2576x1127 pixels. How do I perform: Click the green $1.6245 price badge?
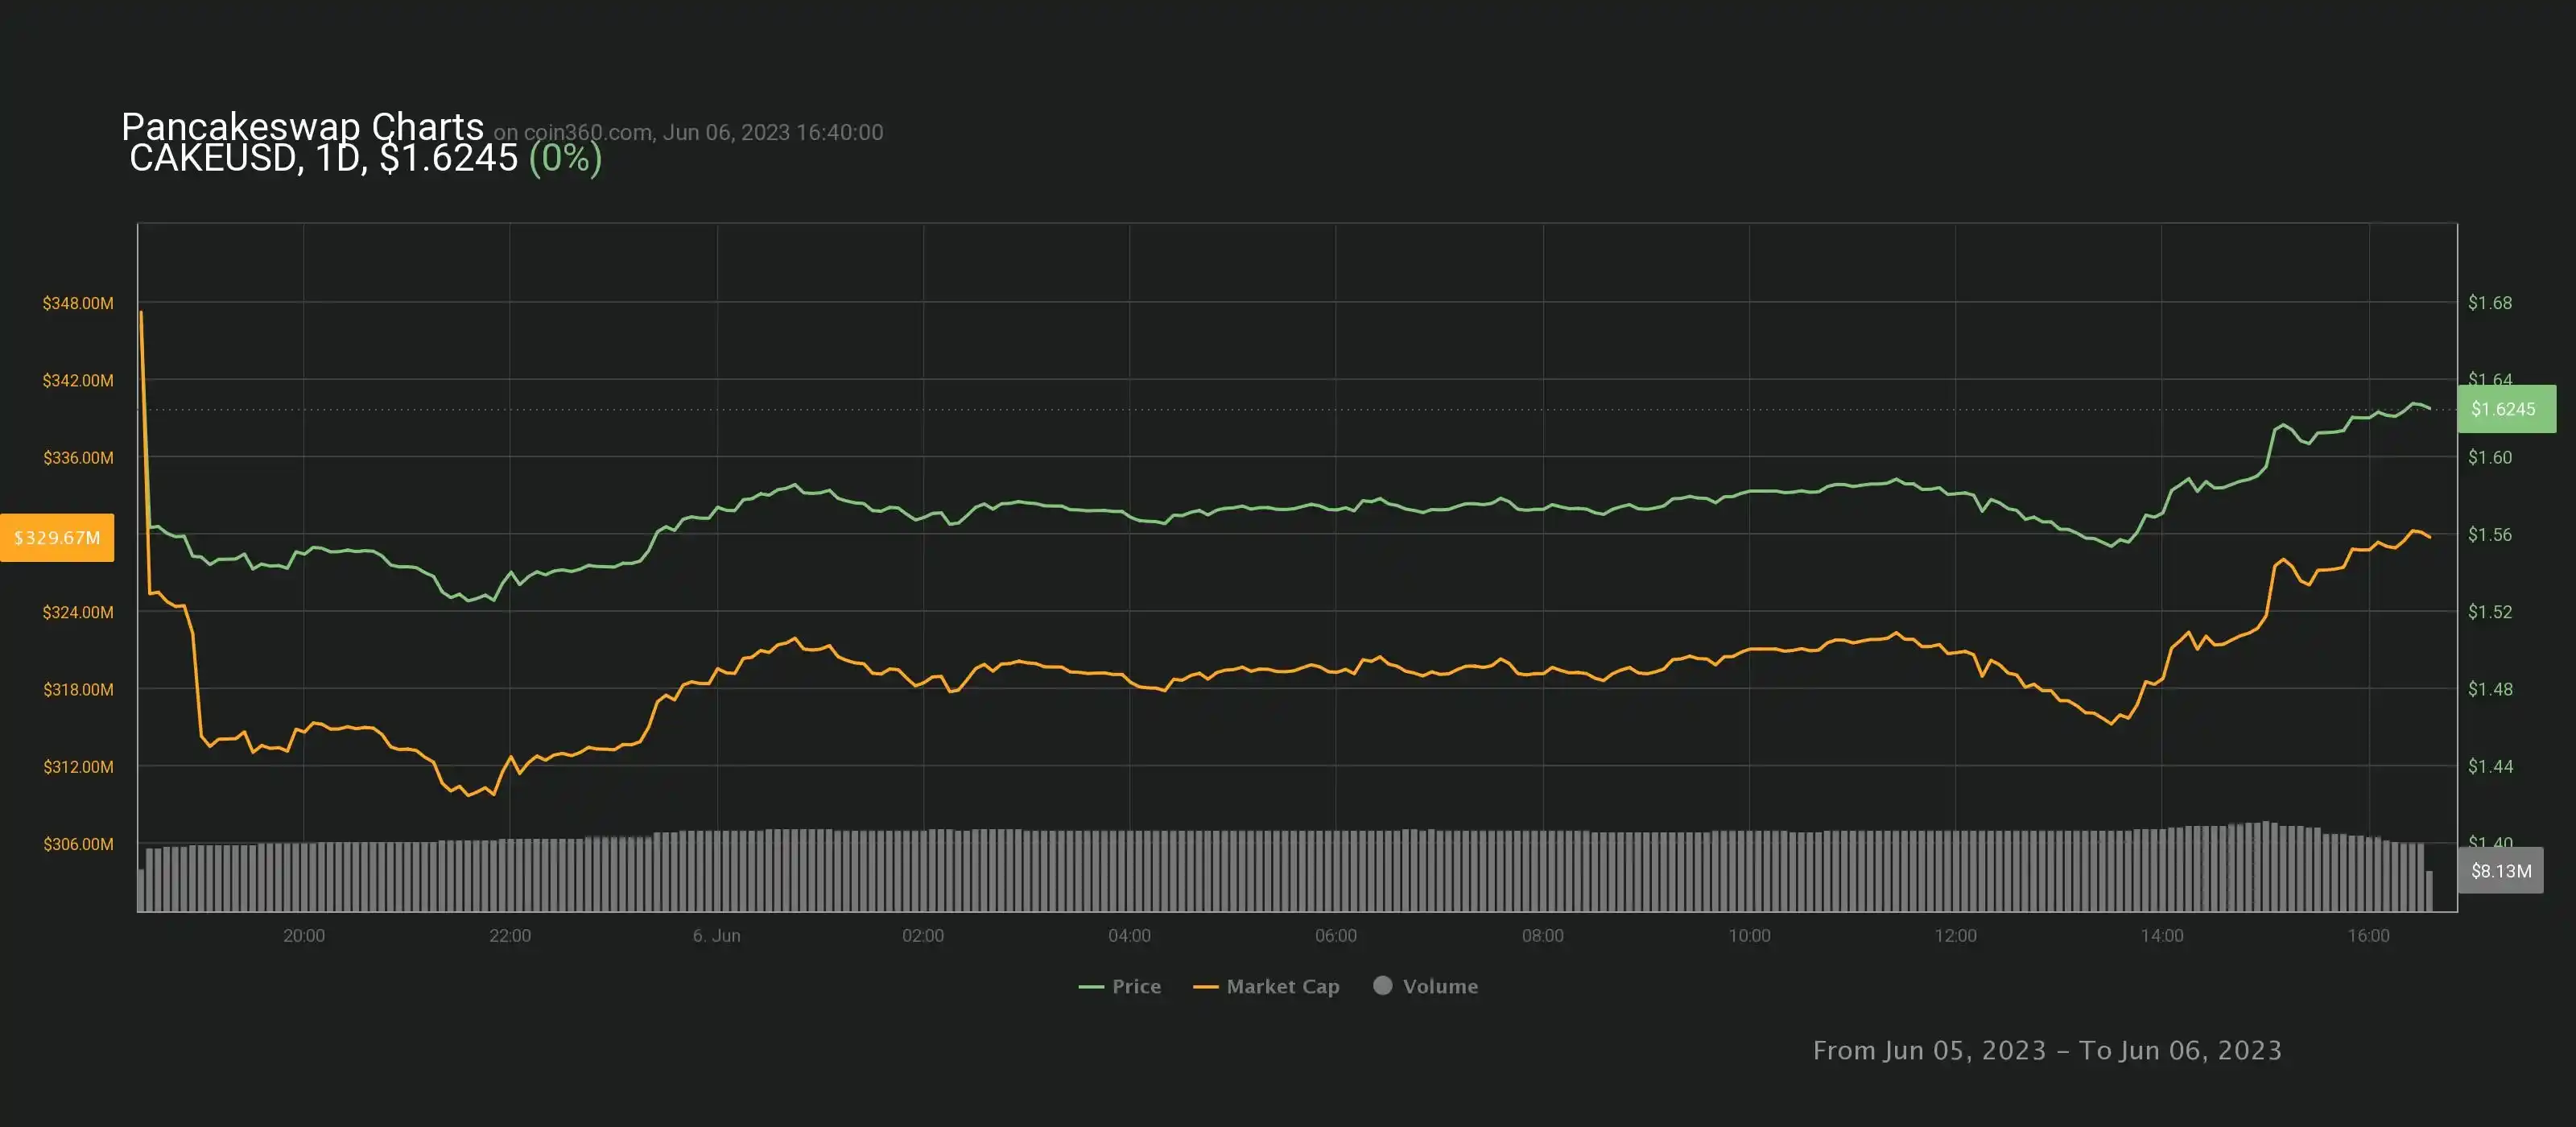(x=2505, y=409)
